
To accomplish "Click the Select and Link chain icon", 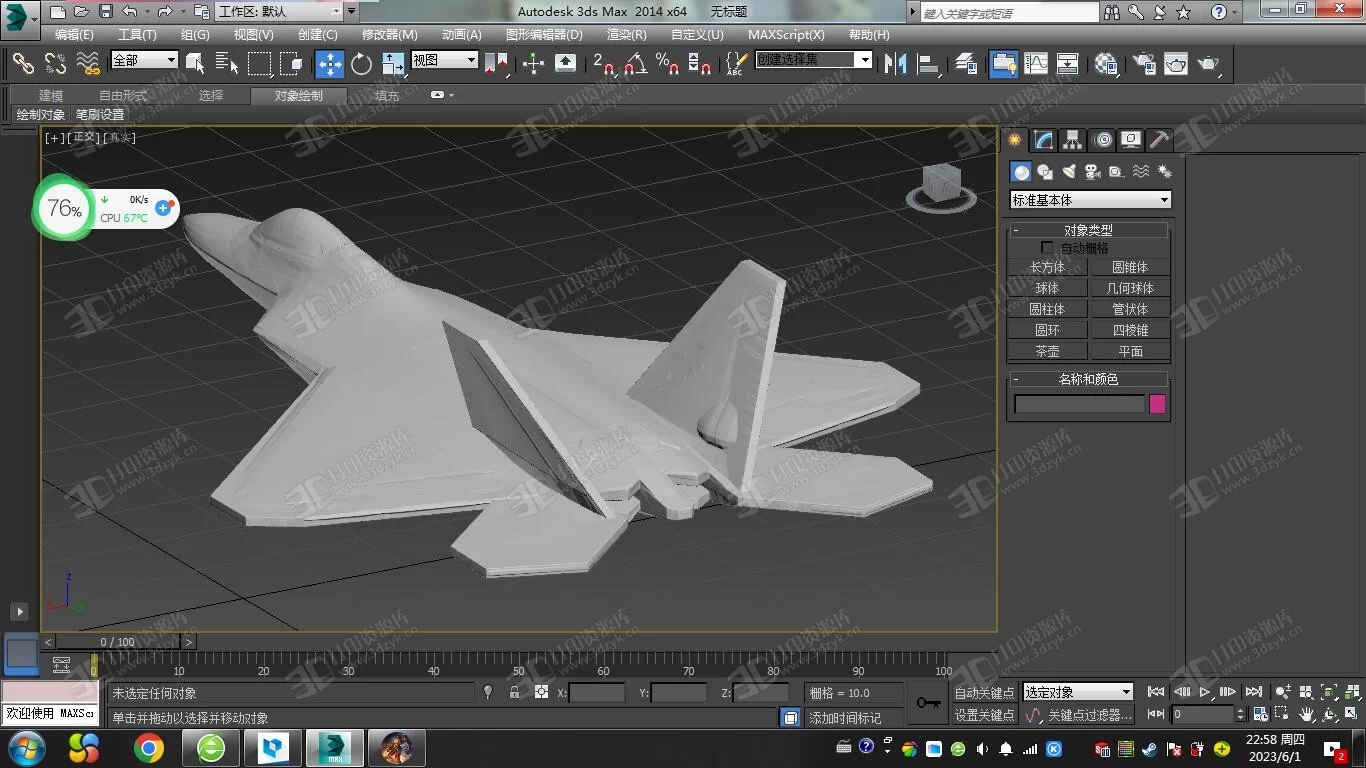I will 22,63.
